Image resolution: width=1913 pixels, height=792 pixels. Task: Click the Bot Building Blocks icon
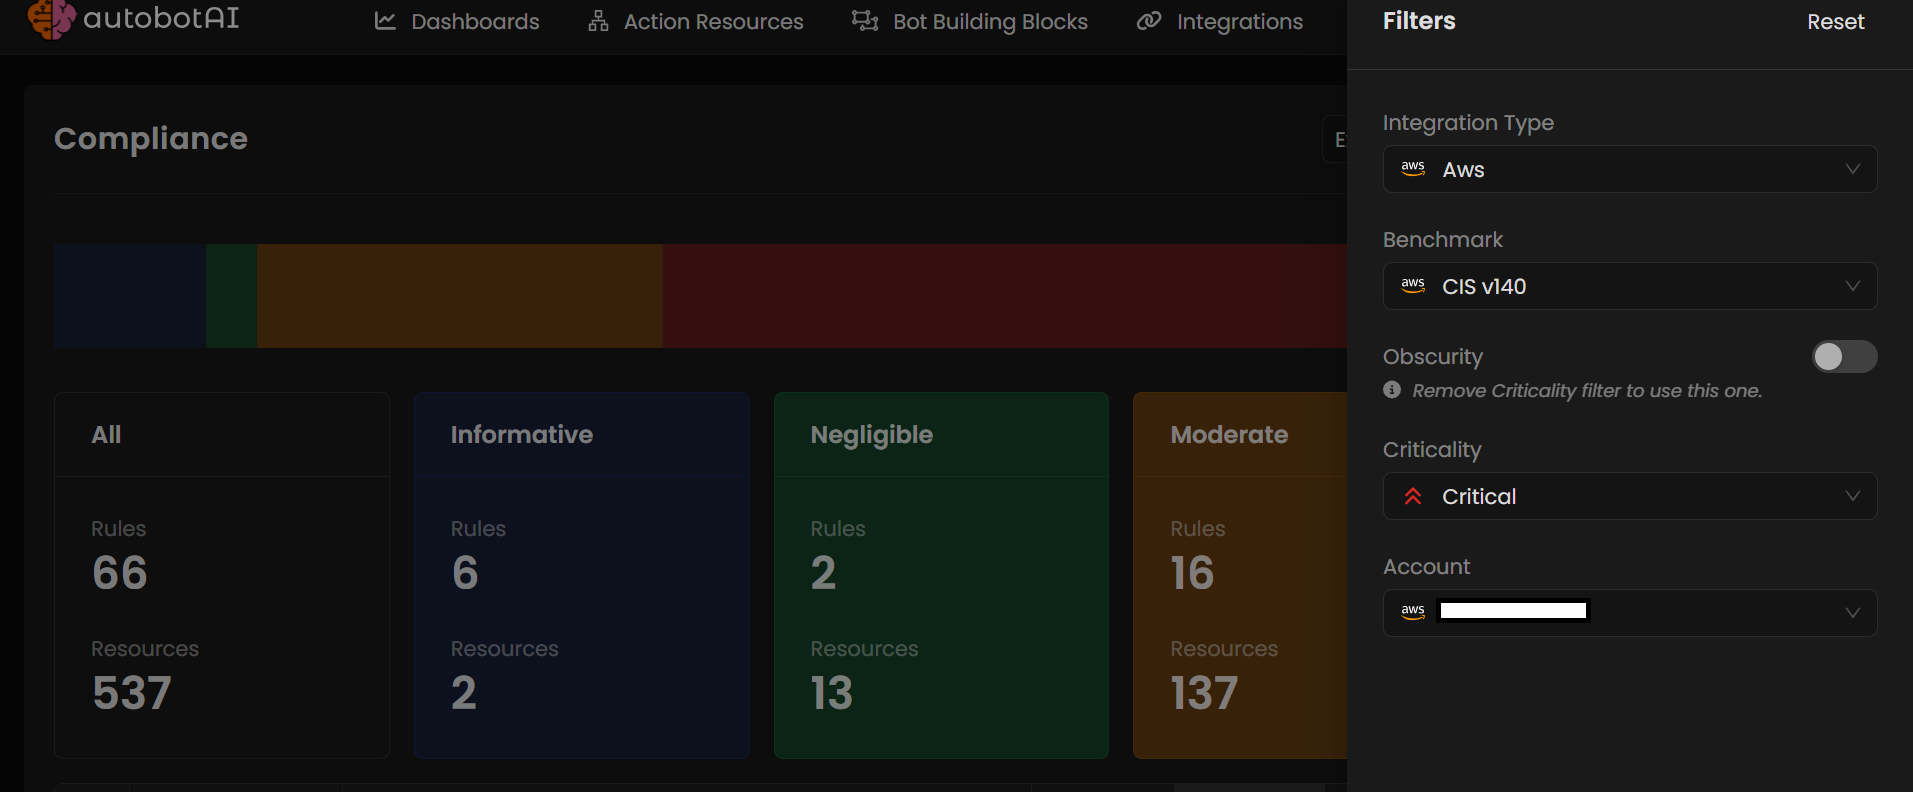[865, 21]
